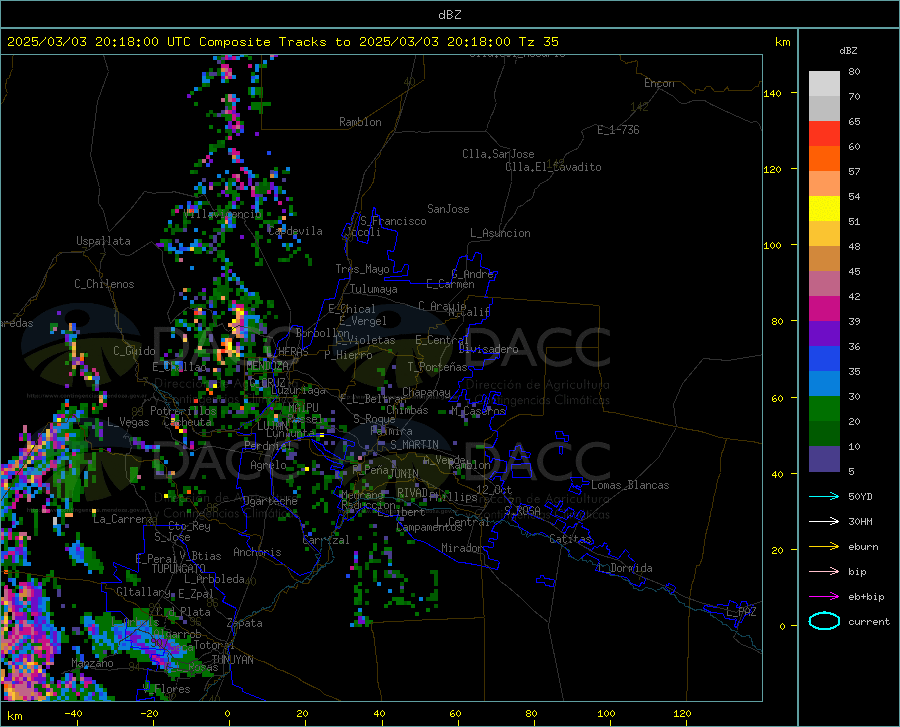Choose the mauve swatch between 45 and 42
This screenshot has width=900, height=727.
(824, 283)
